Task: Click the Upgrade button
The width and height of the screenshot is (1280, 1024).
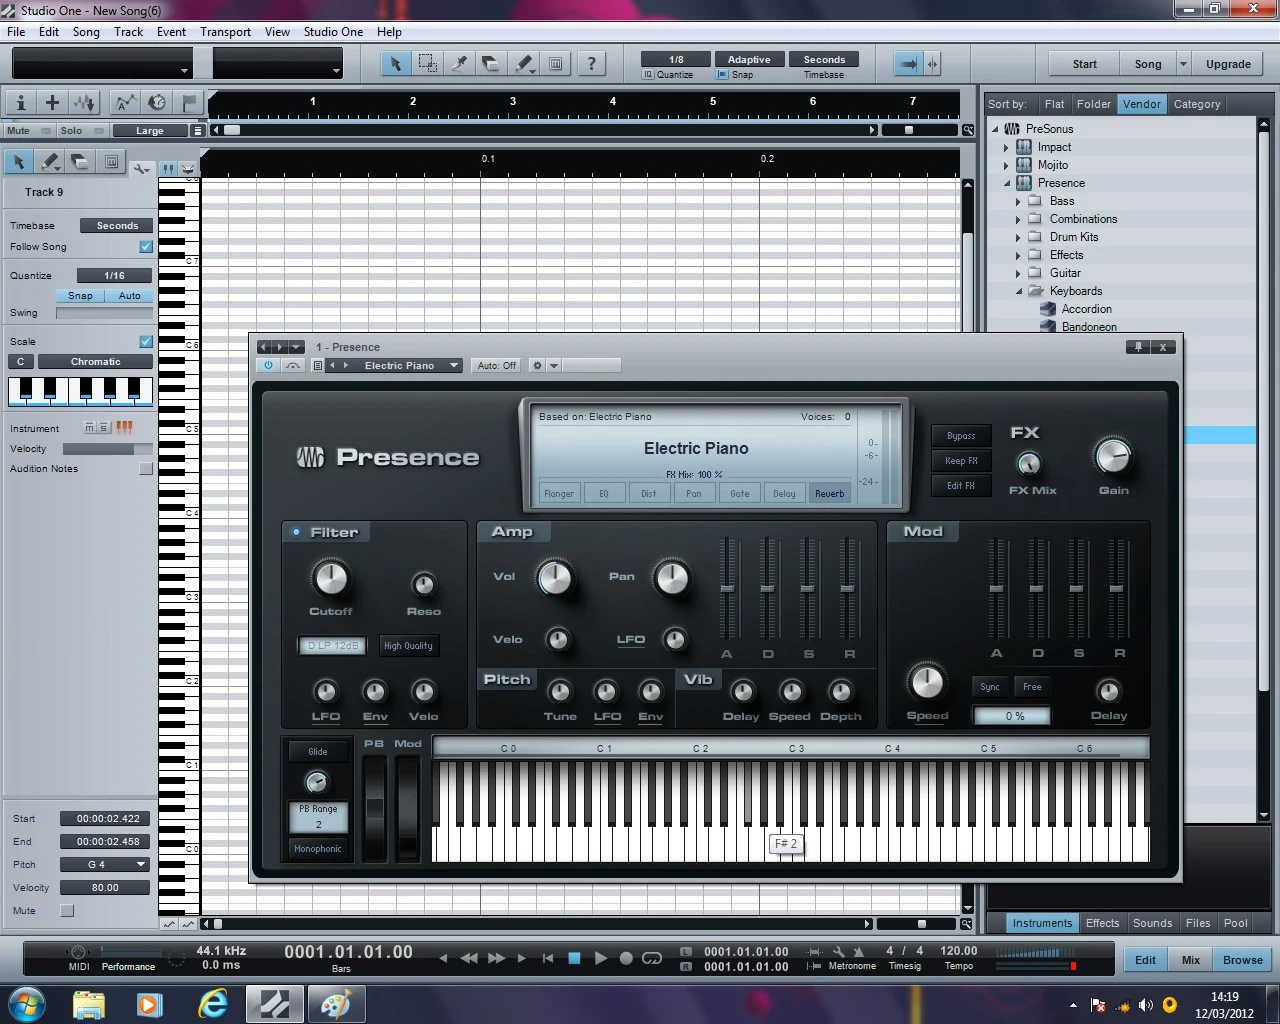Action: 1228,64
